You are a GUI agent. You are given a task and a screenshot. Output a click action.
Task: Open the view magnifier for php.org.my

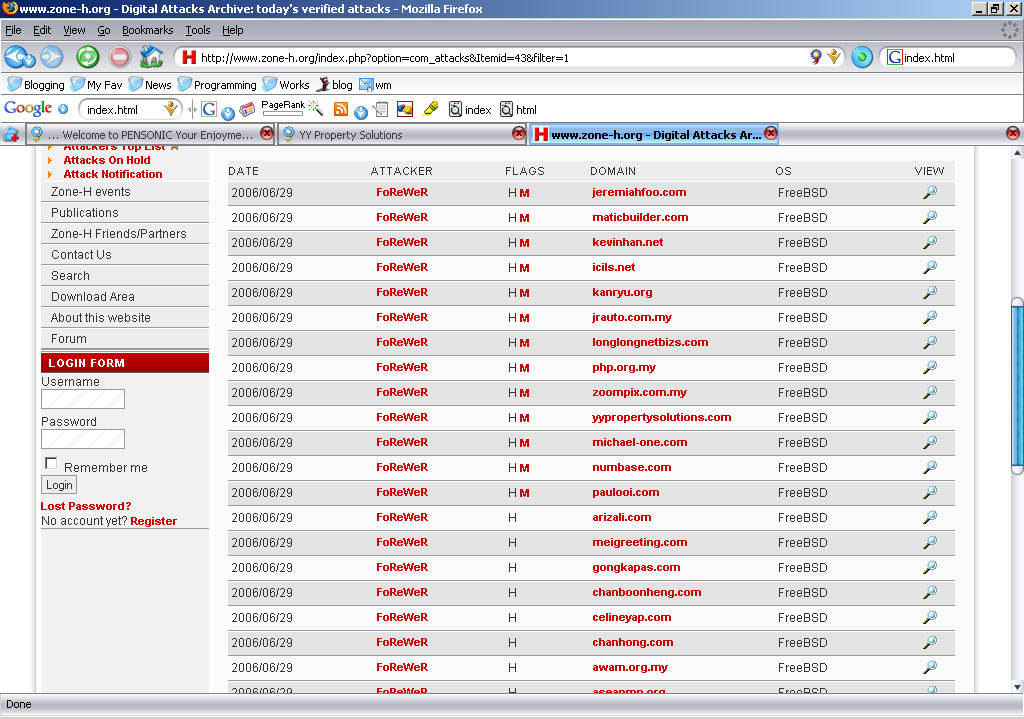tap(930, 368)
